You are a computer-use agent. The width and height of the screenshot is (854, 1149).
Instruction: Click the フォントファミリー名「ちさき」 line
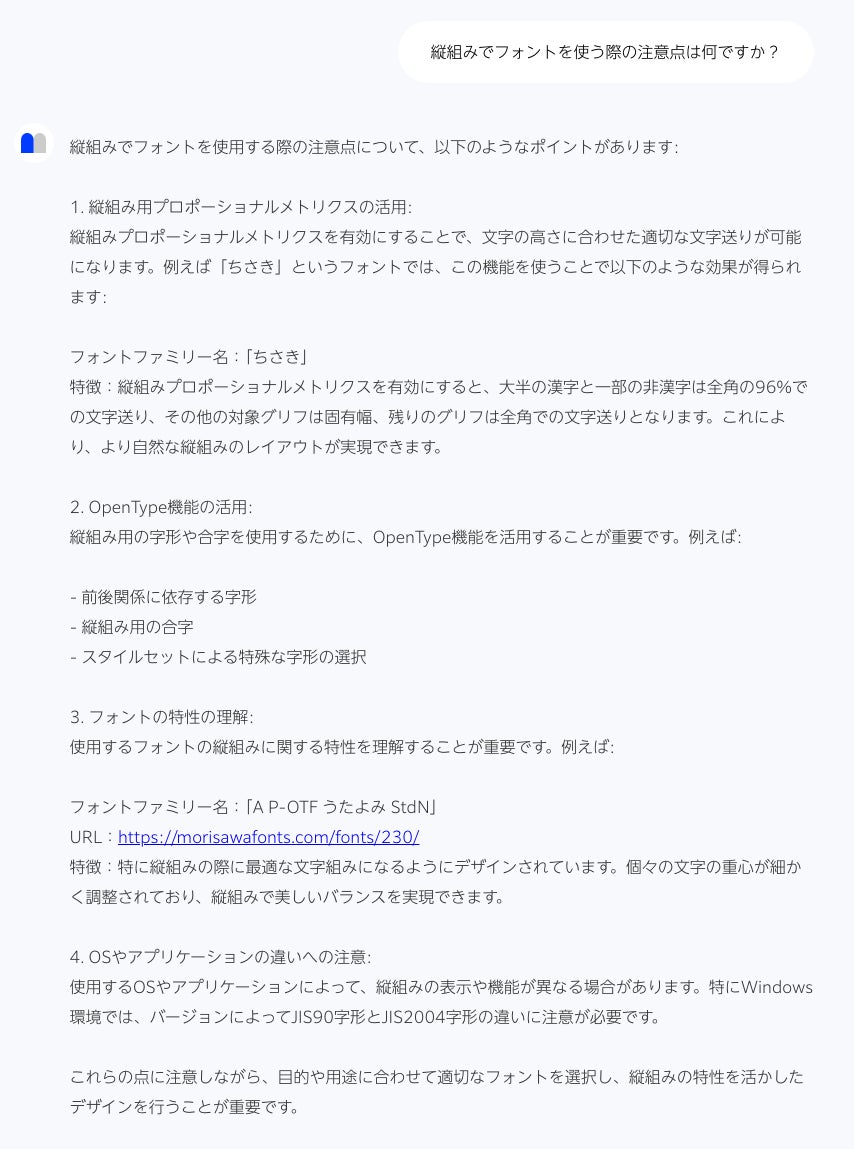188,357
